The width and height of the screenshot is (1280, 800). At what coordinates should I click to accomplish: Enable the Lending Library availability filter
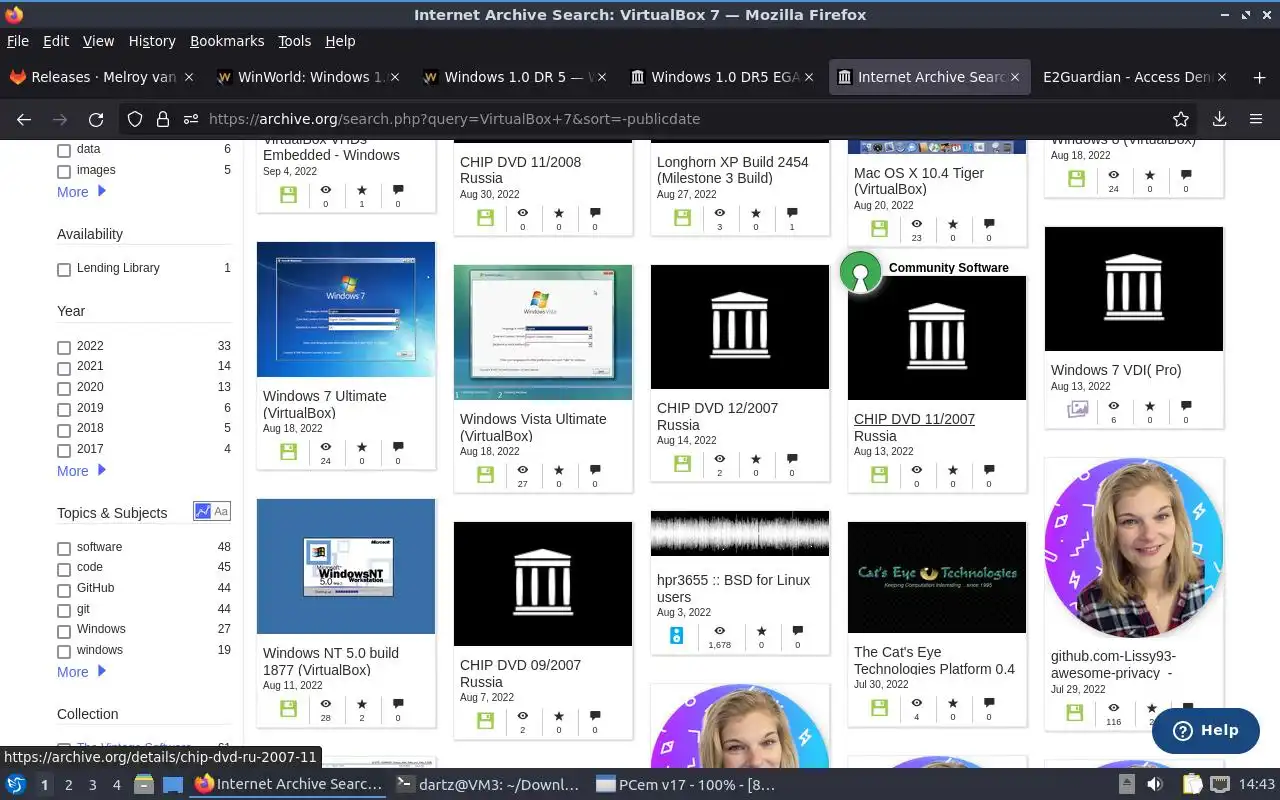pyautogui.click(x=64, y=270)
